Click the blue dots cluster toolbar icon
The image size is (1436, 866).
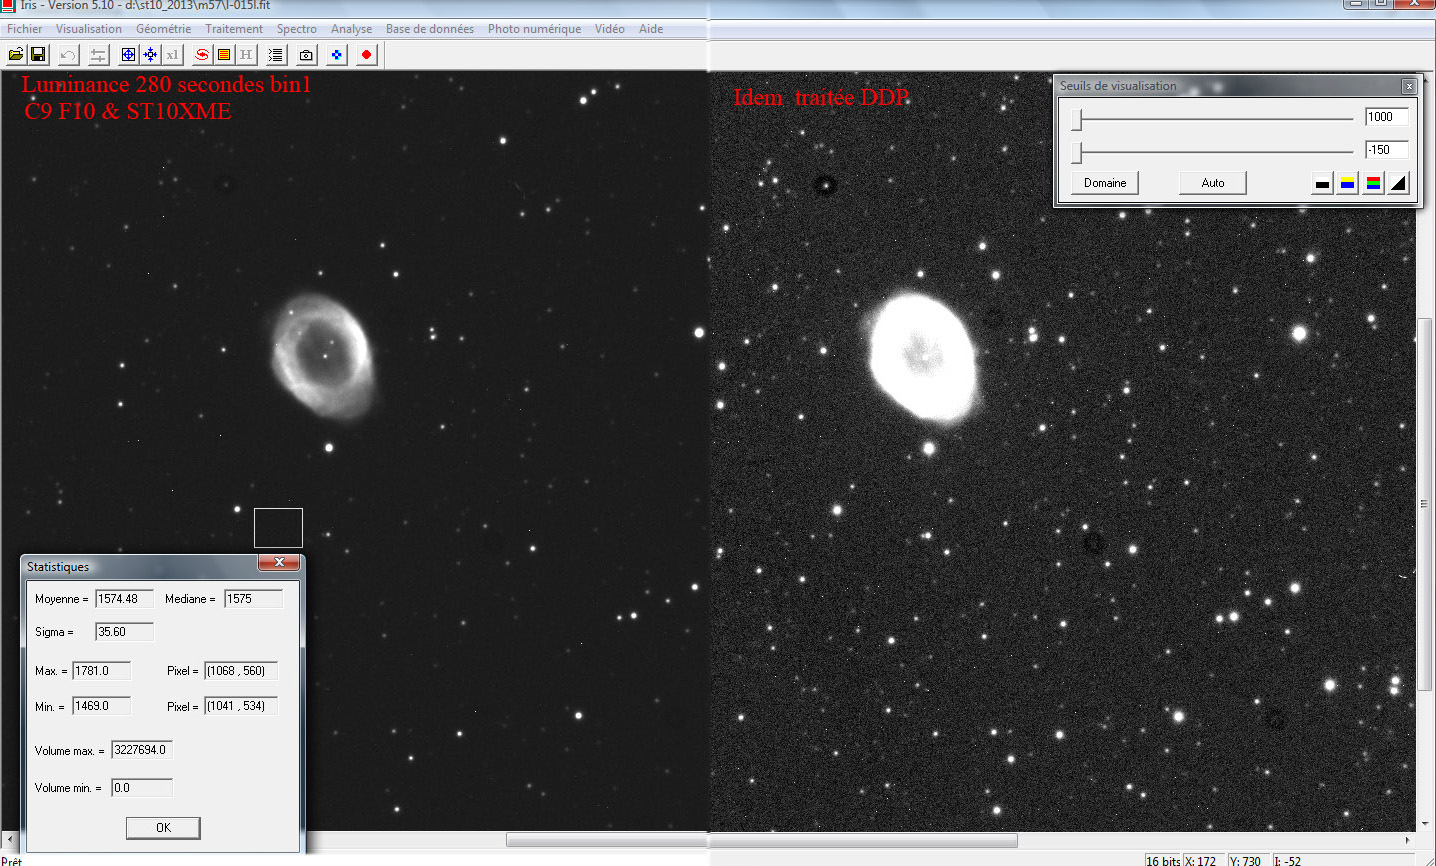(336, 55)
